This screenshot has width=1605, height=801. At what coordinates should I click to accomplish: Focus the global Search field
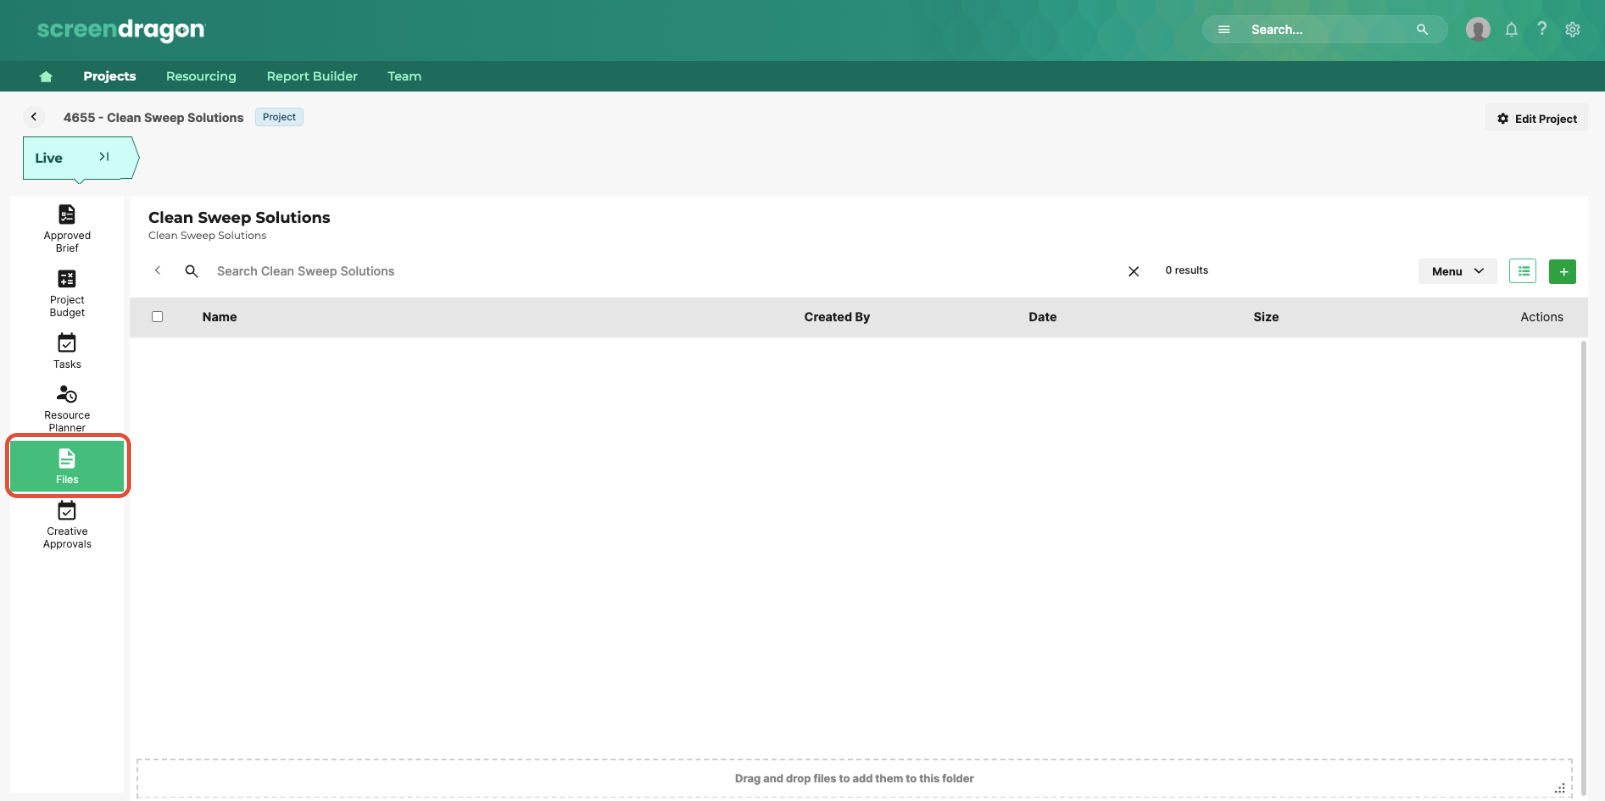pyautogui.click(x=1324, y=29)
